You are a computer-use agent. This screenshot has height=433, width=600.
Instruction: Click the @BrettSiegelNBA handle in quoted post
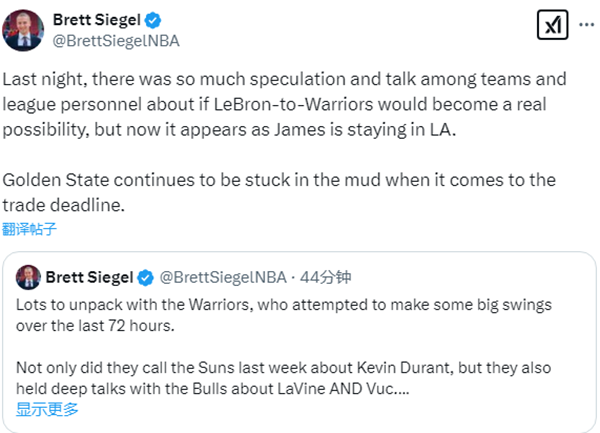(222, 276)
